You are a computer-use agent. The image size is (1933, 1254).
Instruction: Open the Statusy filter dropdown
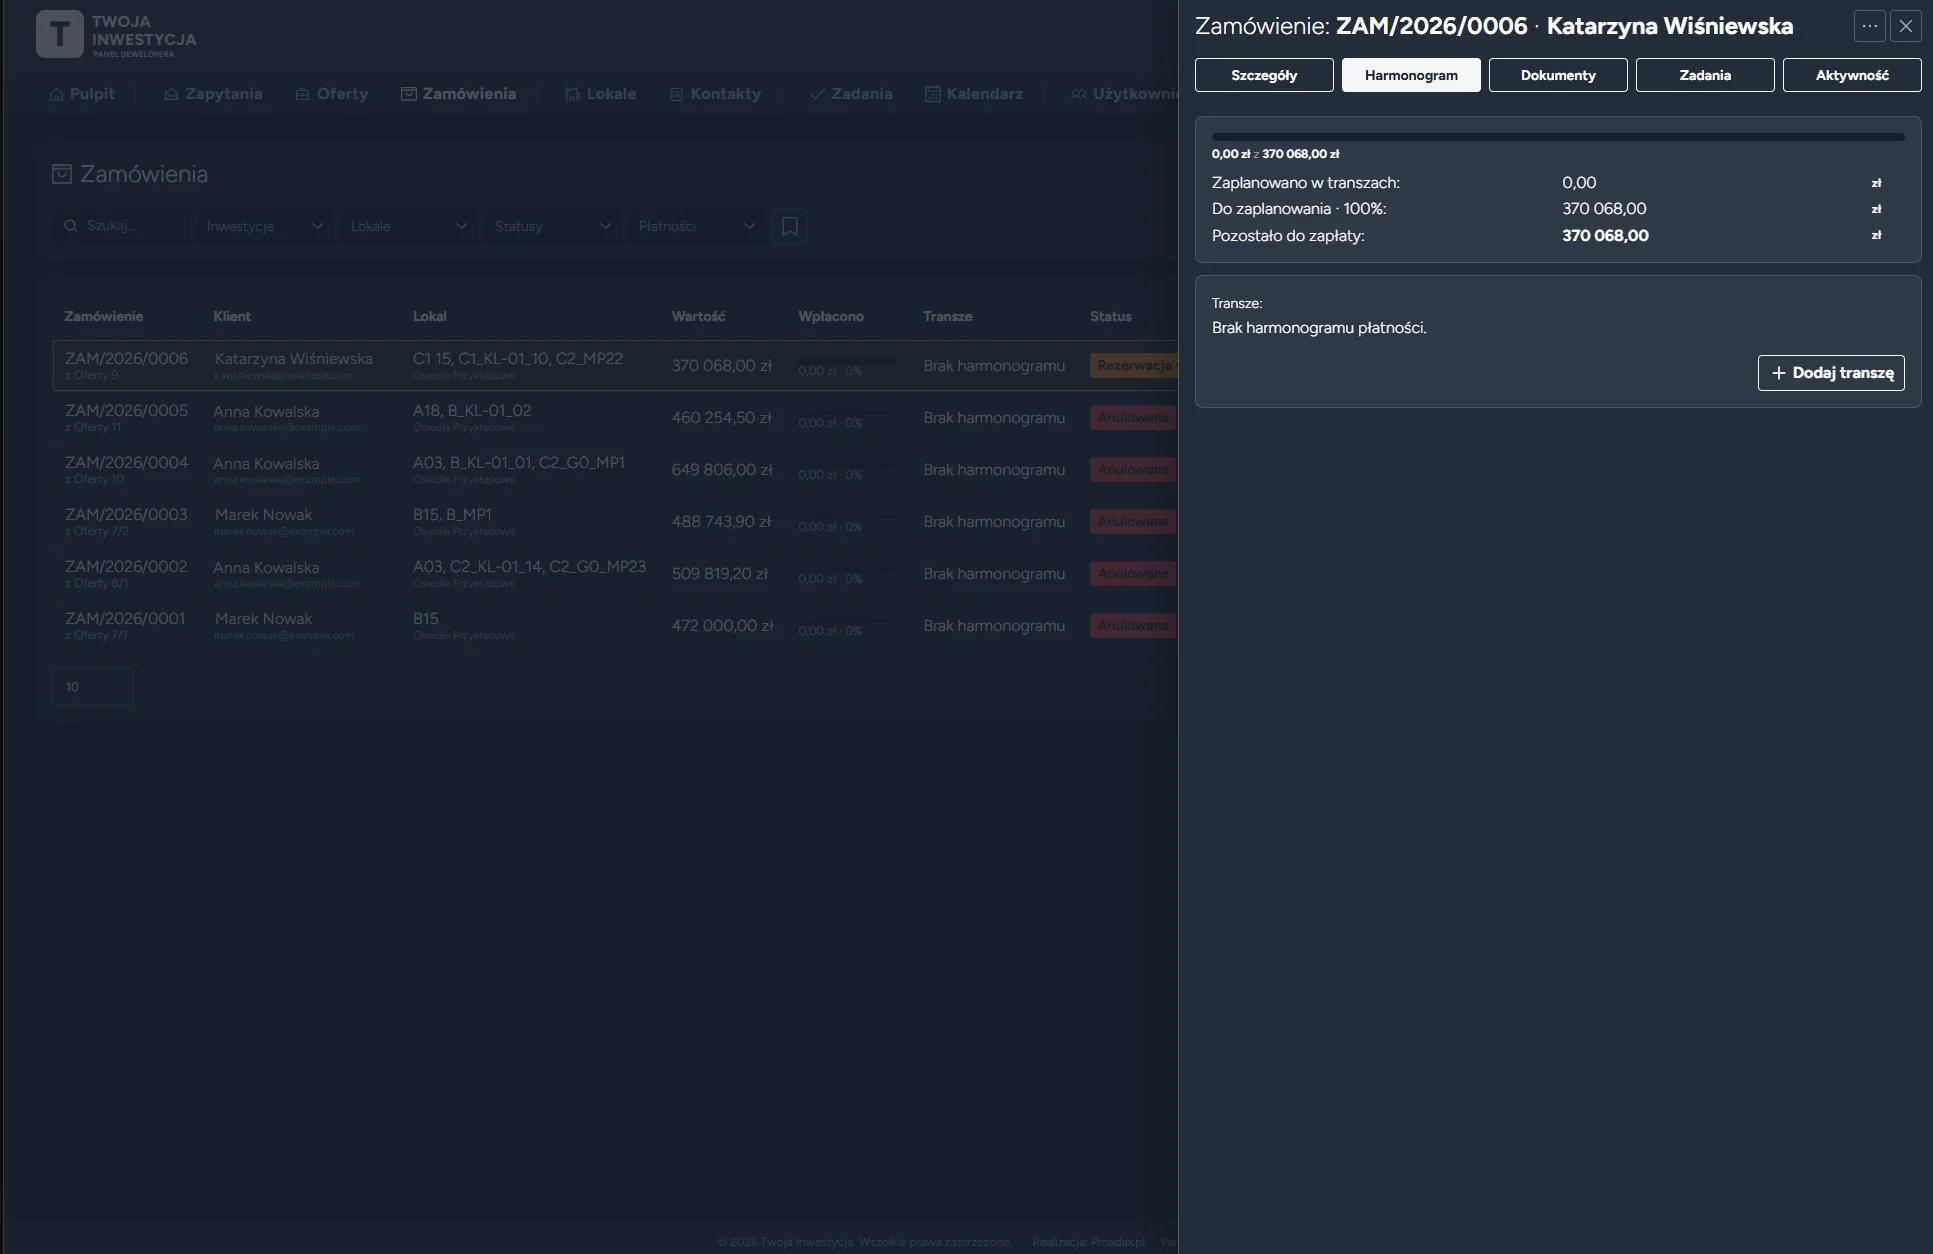pyautogui.click(x=552, y=226)
